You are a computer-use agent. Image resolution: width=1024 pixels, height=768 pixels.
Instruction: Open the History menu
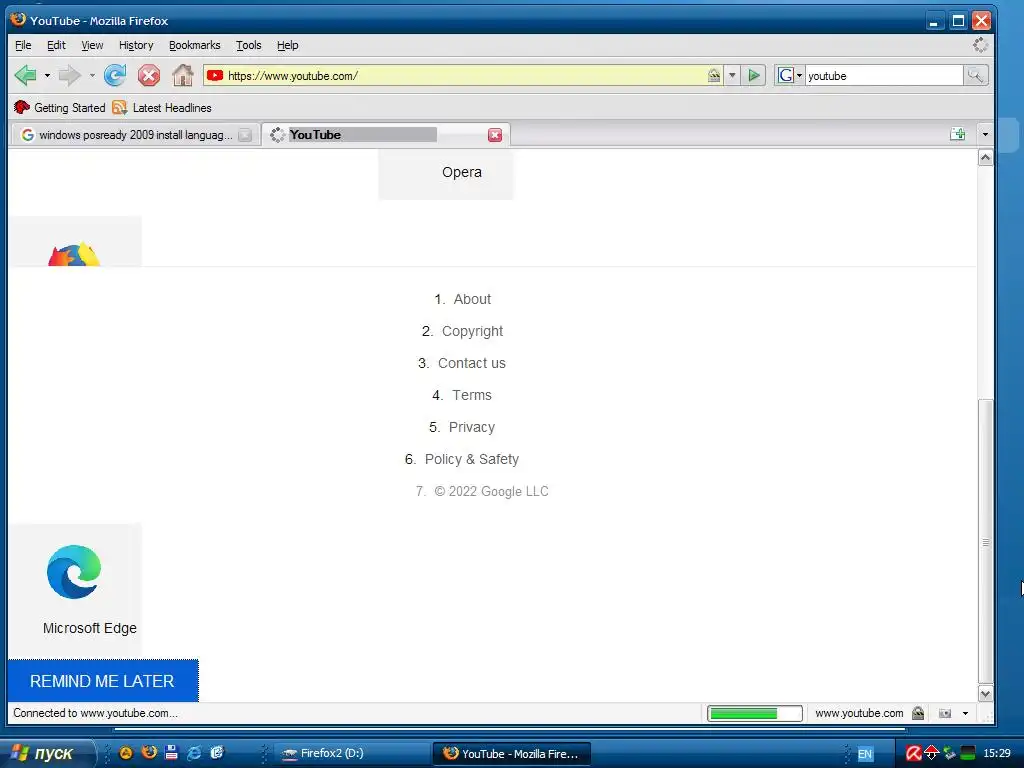click(136, 45)
